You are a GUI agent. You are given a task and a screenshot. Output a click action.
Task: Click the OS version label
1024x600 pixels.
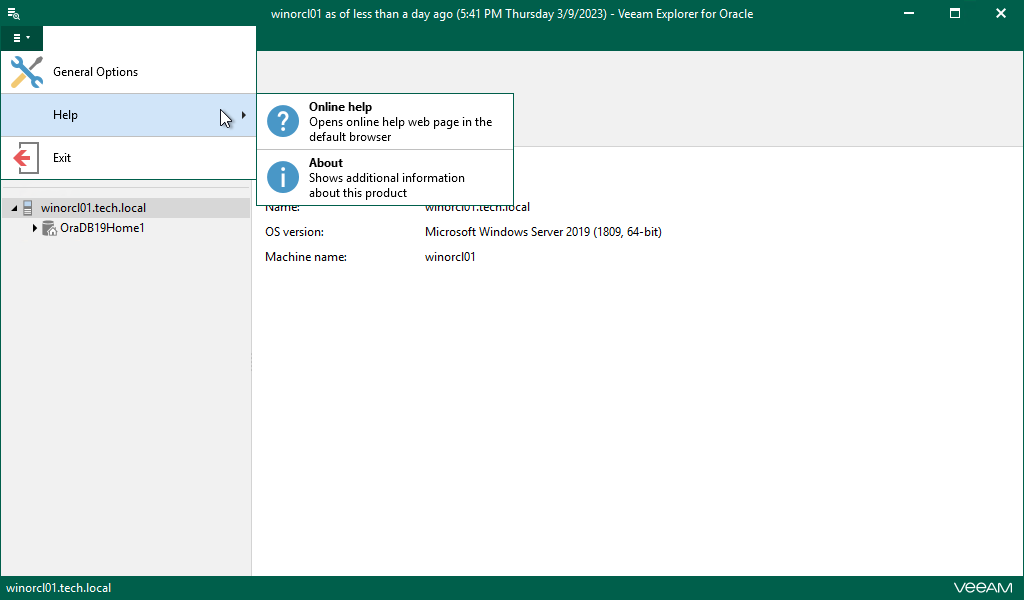pos(294,232)
